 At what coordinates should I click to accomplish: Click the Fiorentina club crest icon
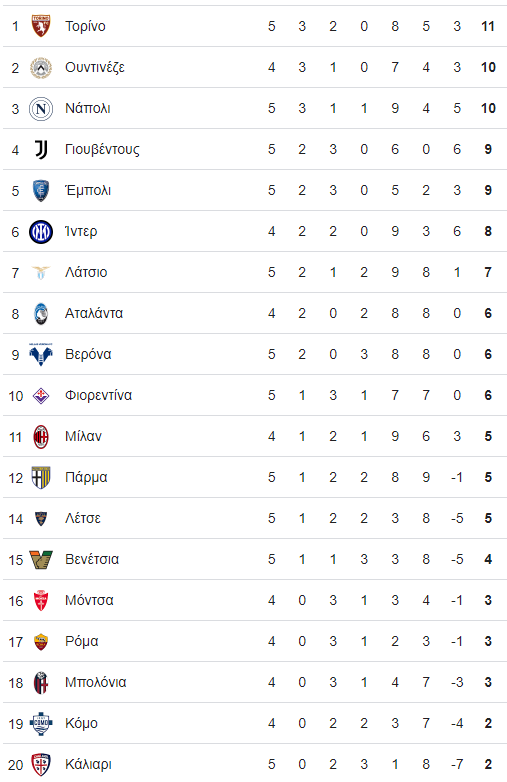click(x=41, y=395)
